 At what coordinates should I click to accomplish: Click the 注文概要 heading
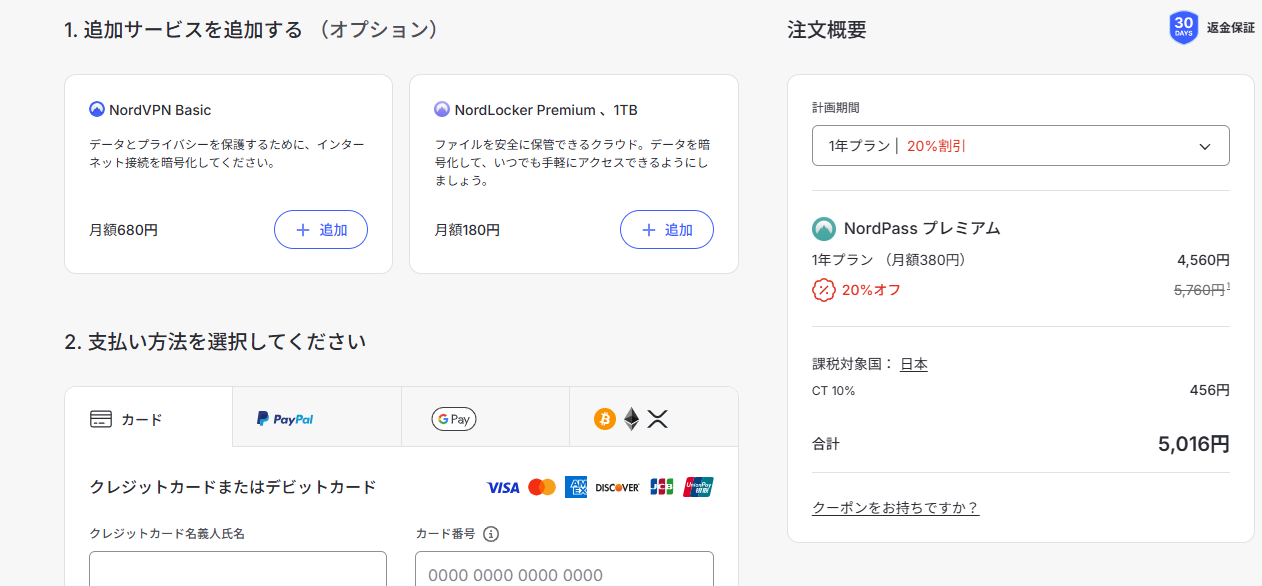[827, 30]
